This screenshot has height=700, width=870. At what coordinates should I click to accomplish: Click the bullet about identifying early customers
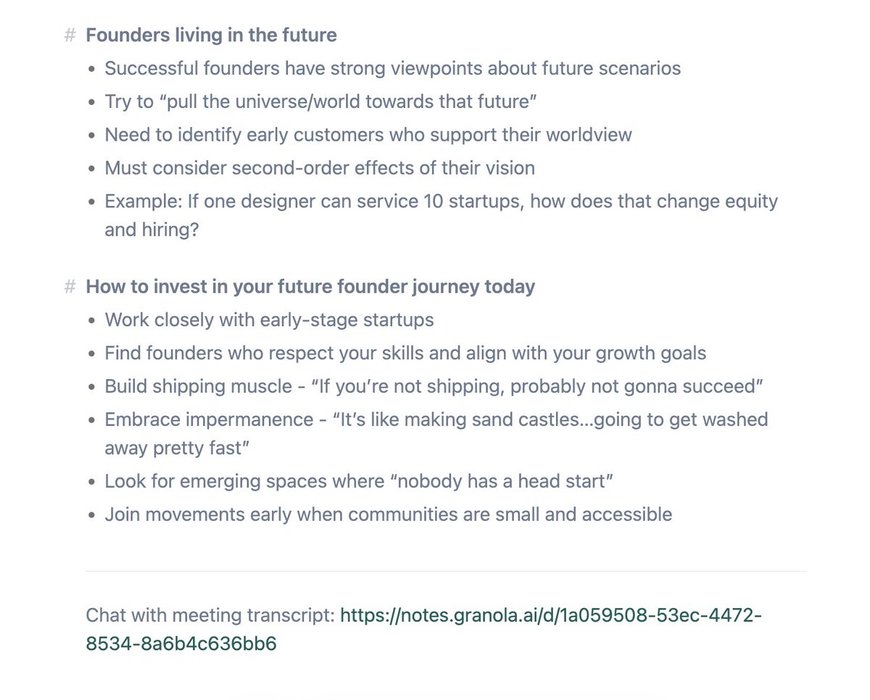tap(368, 135)
